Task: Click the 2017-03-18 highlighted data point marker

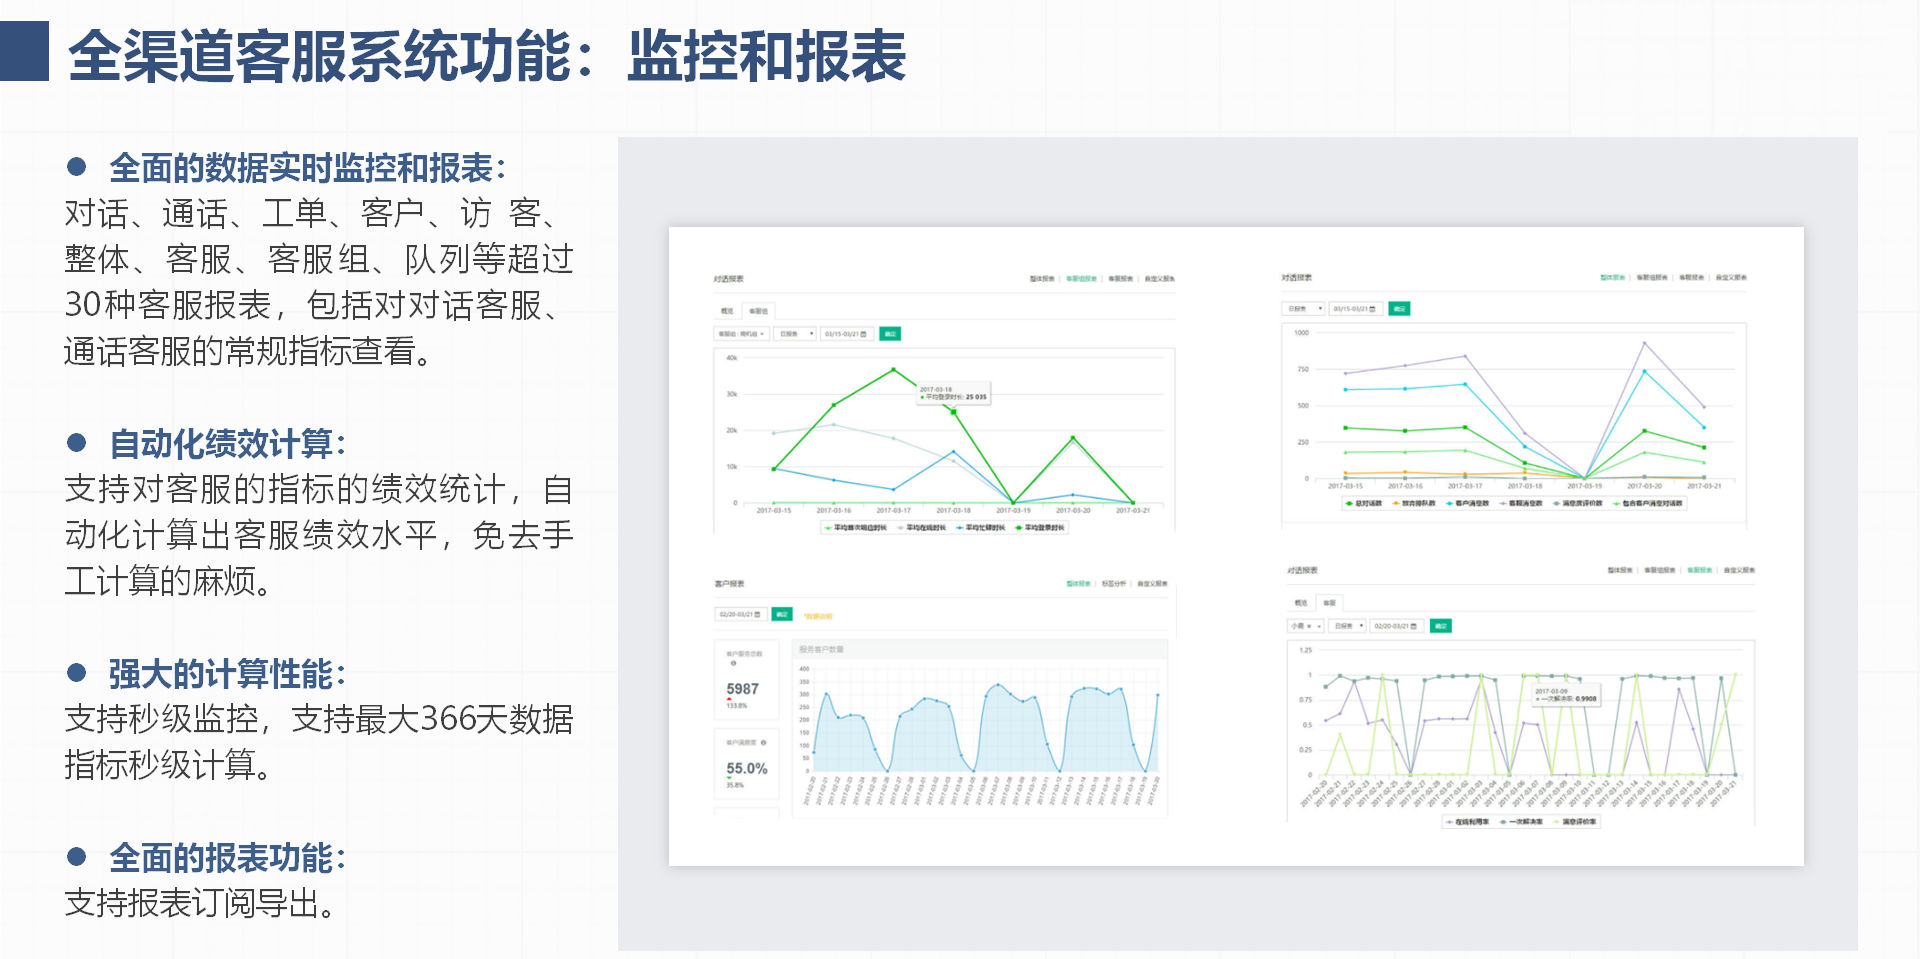Action: (x=953, y=411)
